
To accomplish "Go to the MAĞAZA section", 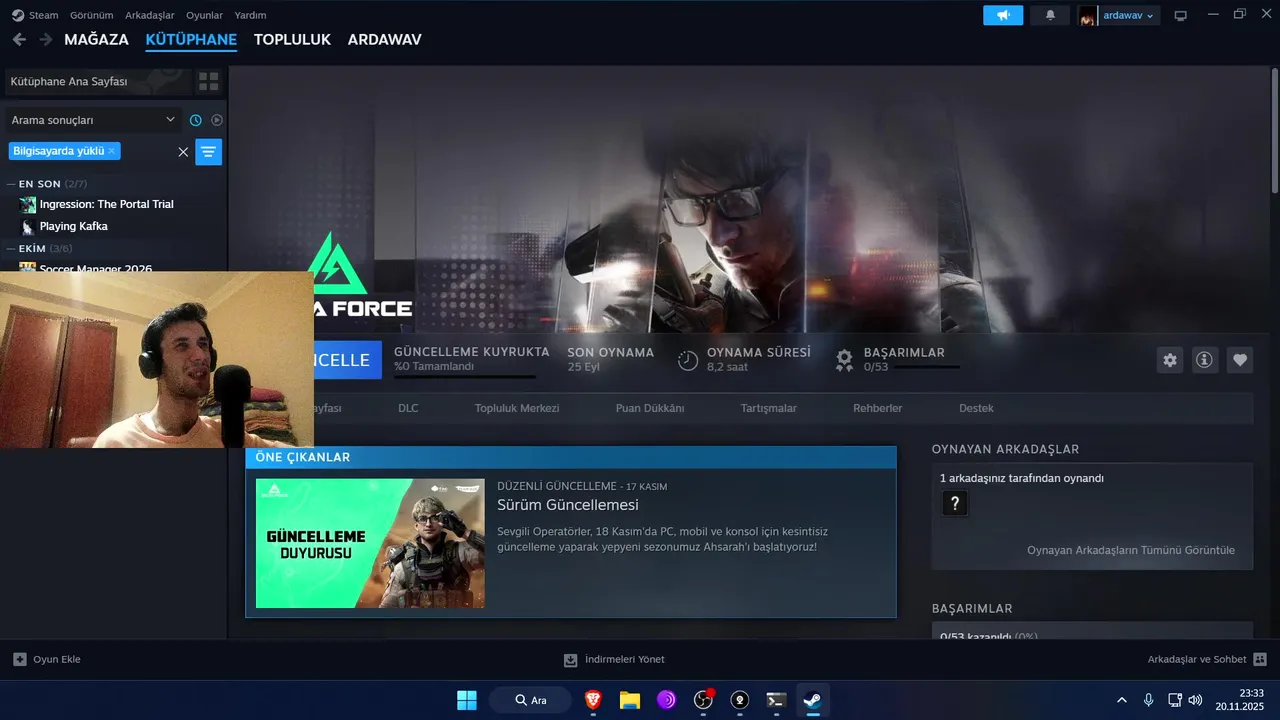I will pos(97,40).
